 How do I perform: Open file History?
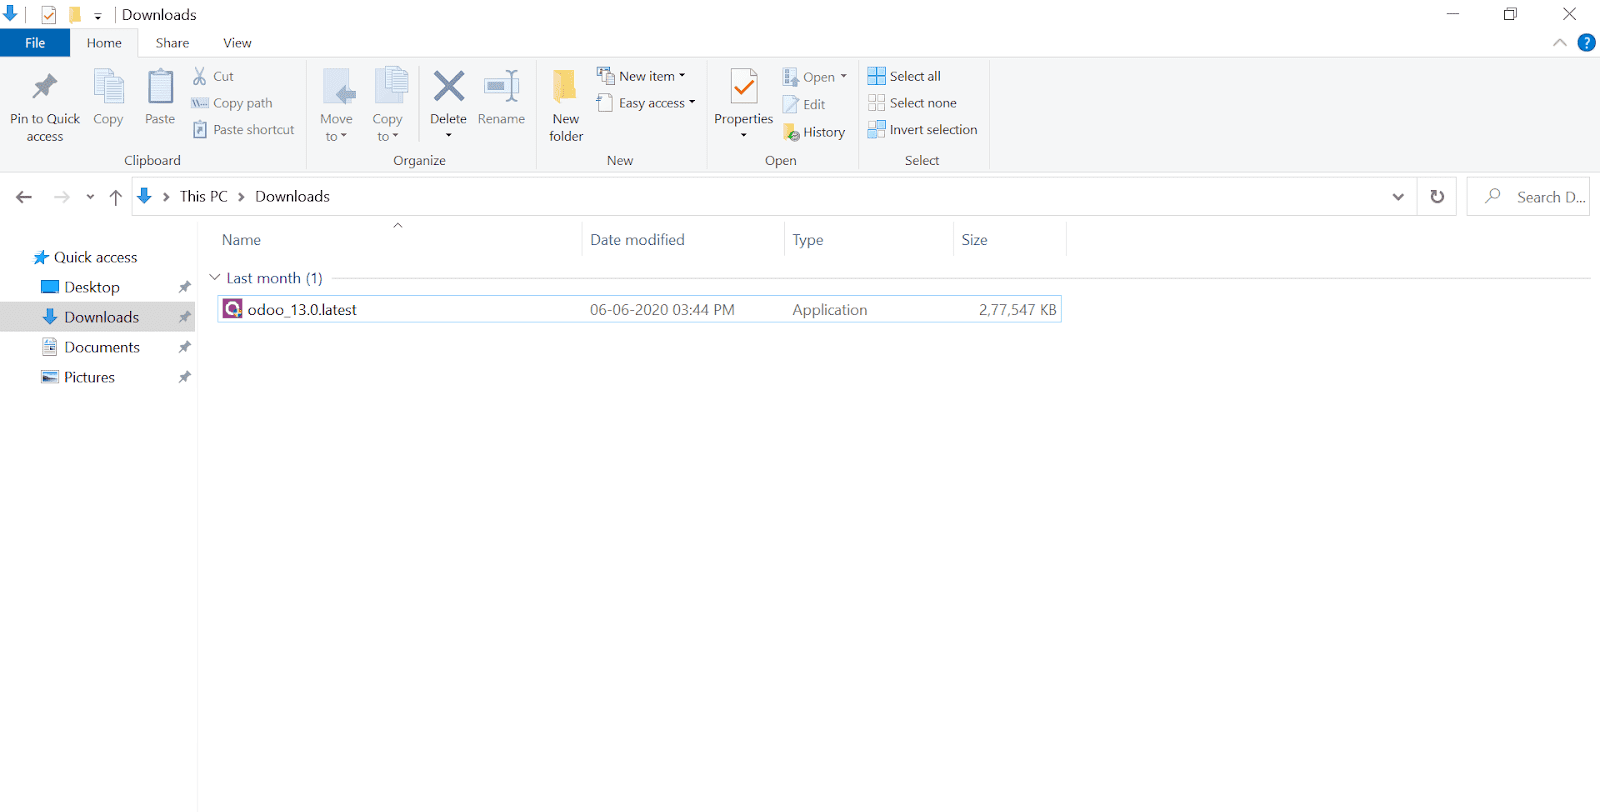[814, 132]
